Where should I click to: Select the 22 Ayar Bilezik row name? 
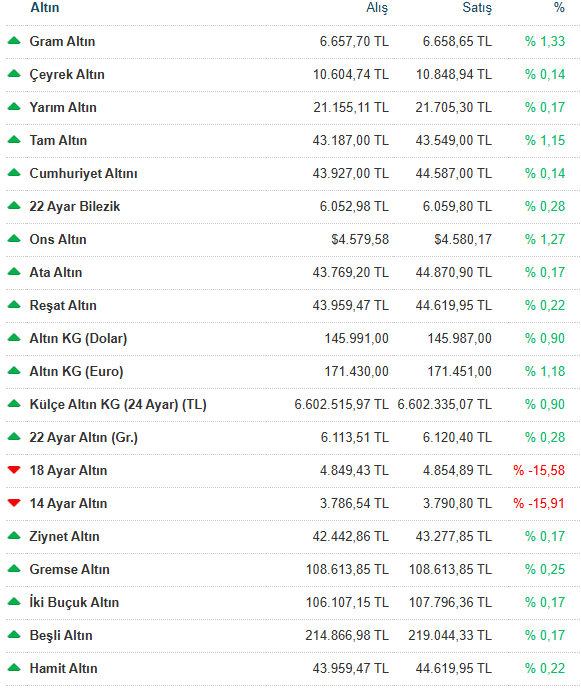coord(74,207)
